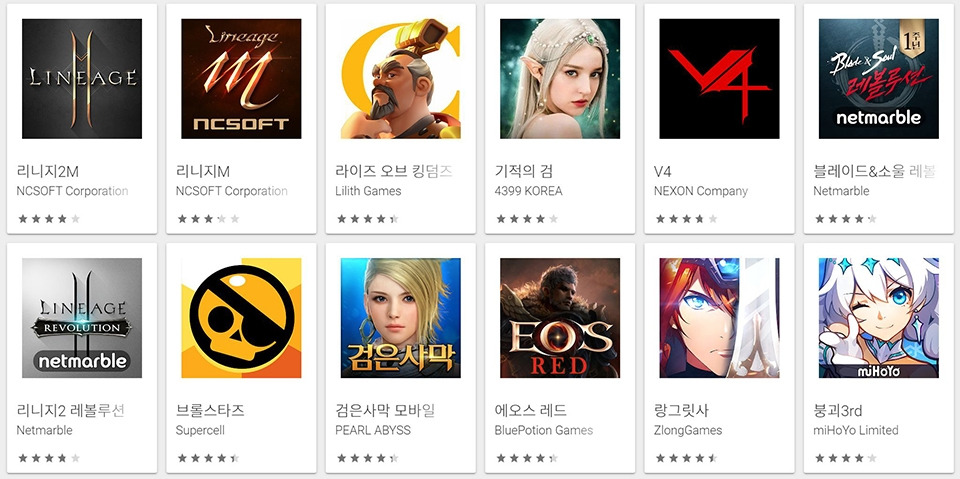Click the 검은사막 Black Desert icon

[x=400, y=318]
